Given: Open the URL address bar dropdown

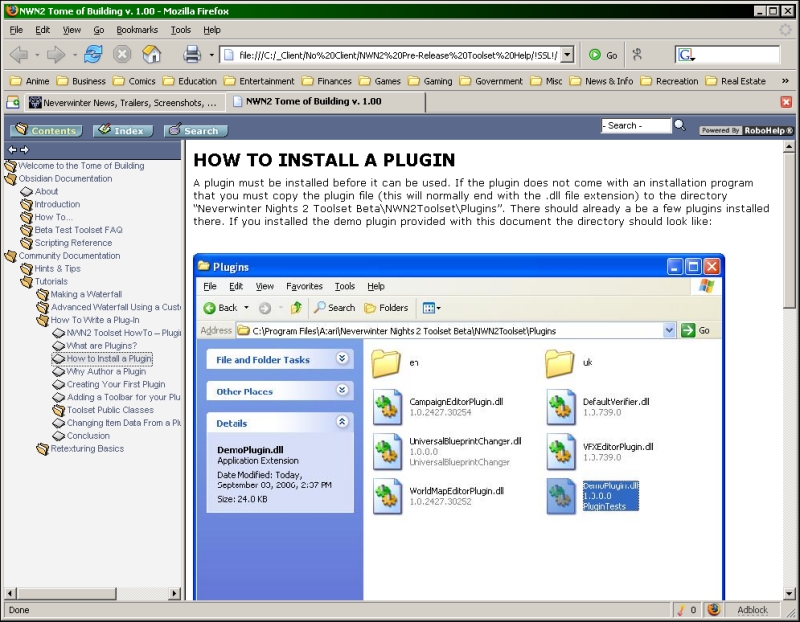Looking at the screenshot, I should point(567,54).
